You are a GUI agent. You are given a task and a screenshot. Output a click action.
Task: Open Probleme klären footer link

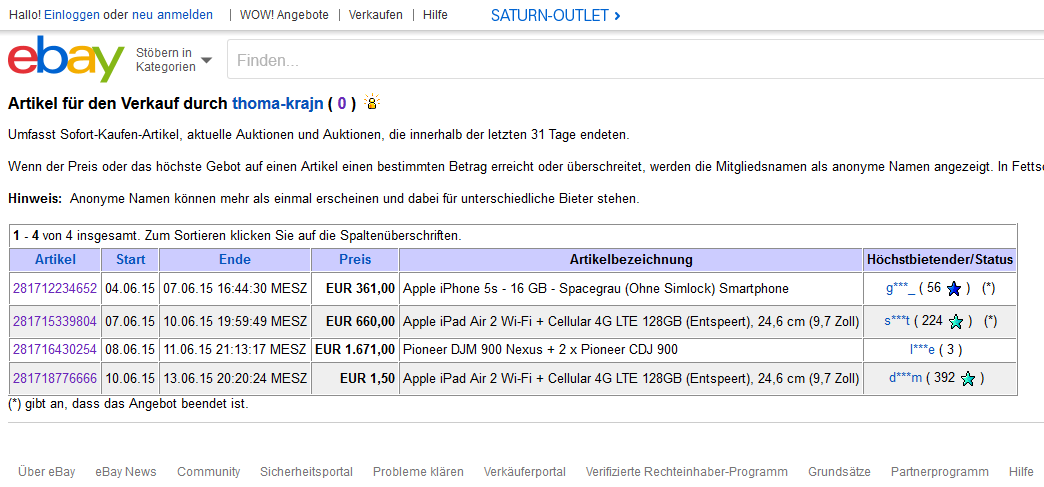coord(418,472)
